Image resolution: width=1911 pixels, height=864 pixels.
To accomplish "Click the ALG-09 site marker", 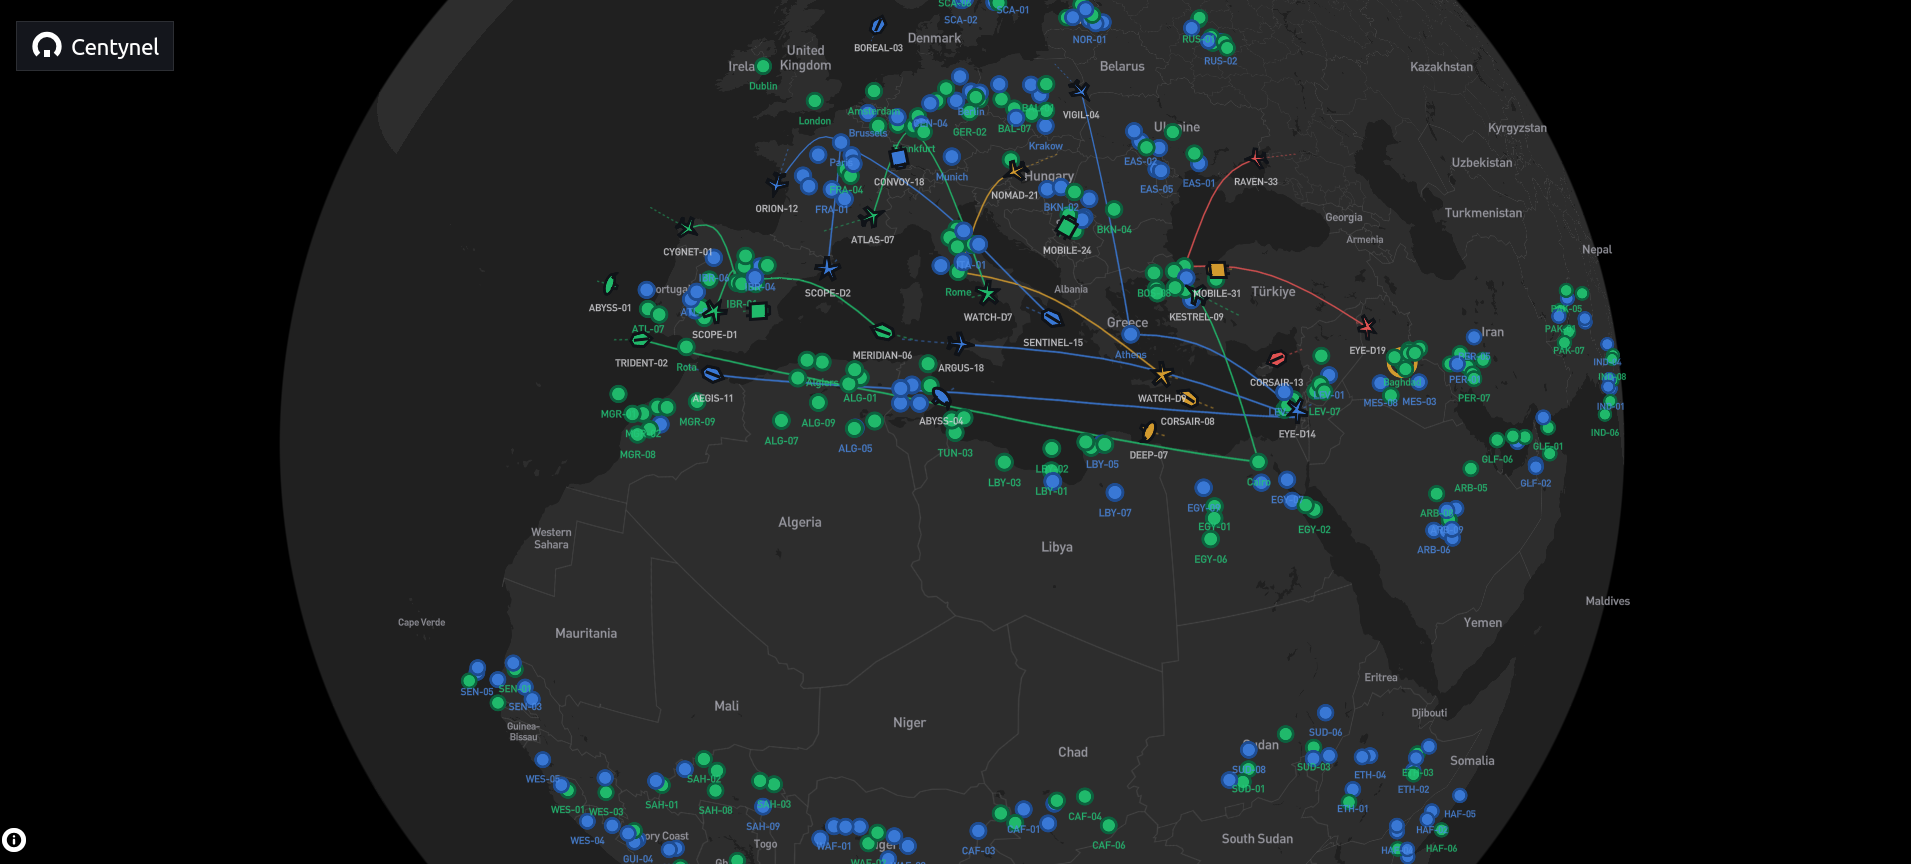I will coord(818,403).
